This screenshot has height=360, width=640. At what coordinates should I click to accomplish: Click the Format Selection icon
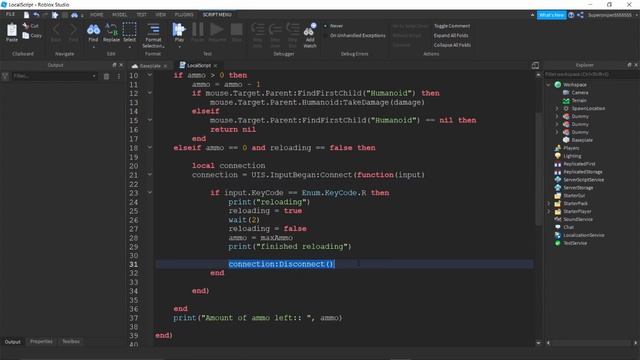153,29
